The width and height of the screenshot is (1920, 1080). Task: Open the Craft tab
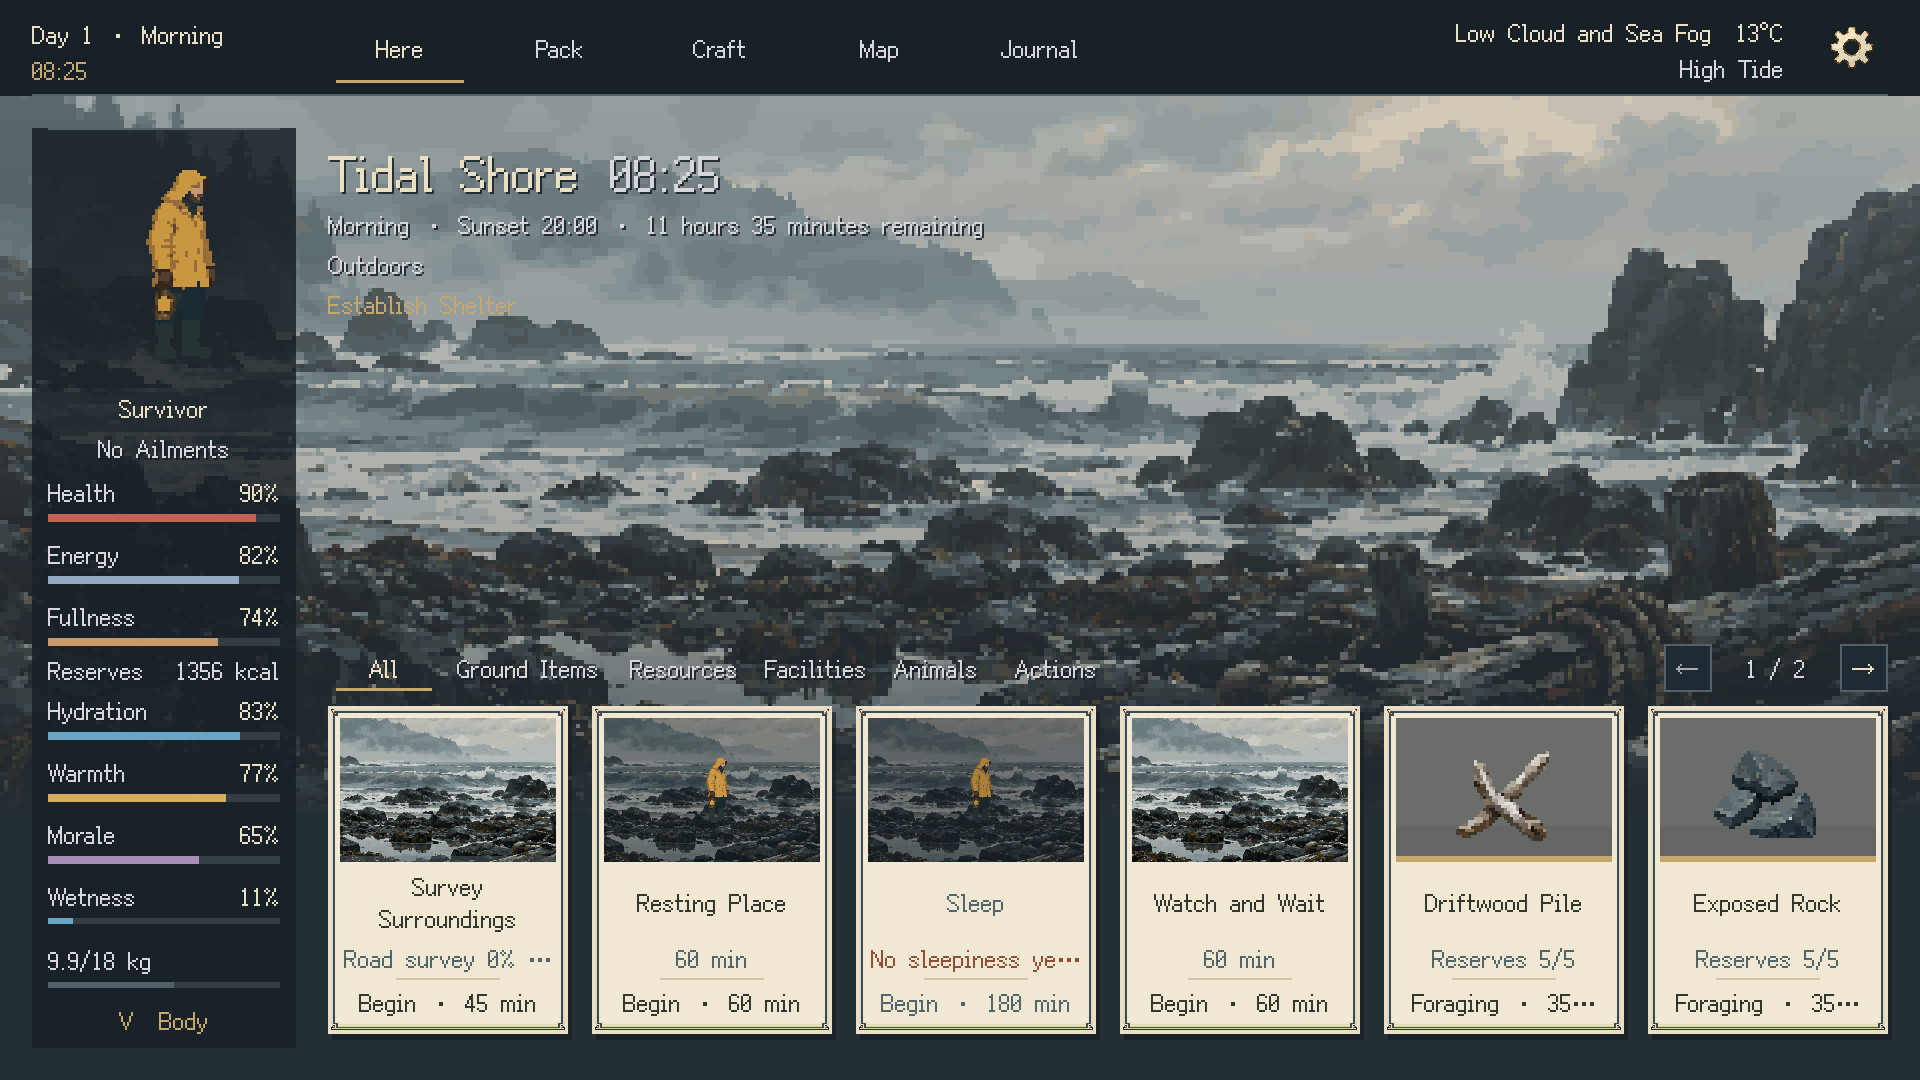tap(718, 50)
